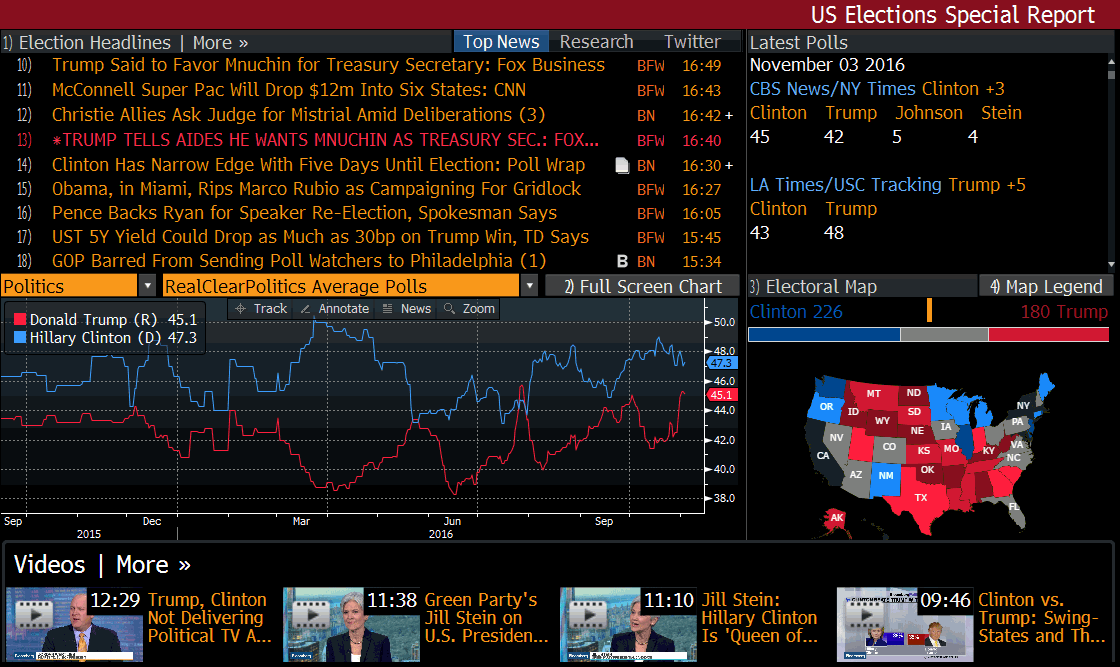Open UST 5Y Yield headline
The image size is (1120, 667).
[x=321, y=237]
